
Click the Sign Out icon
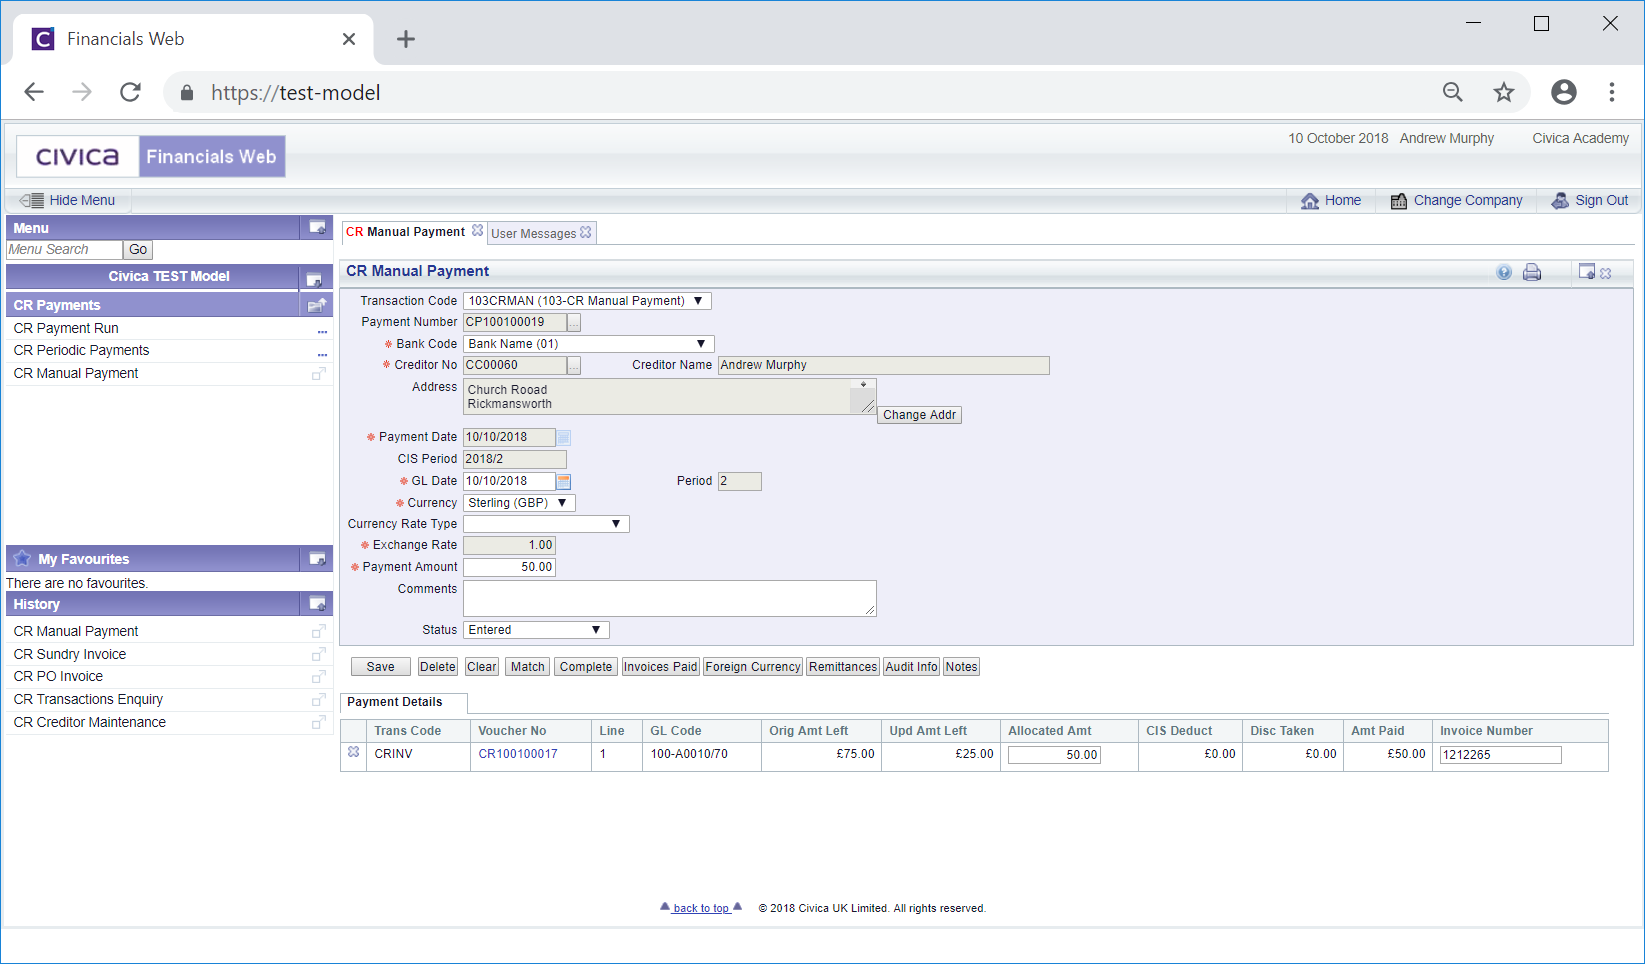(x=1560, y=201)
